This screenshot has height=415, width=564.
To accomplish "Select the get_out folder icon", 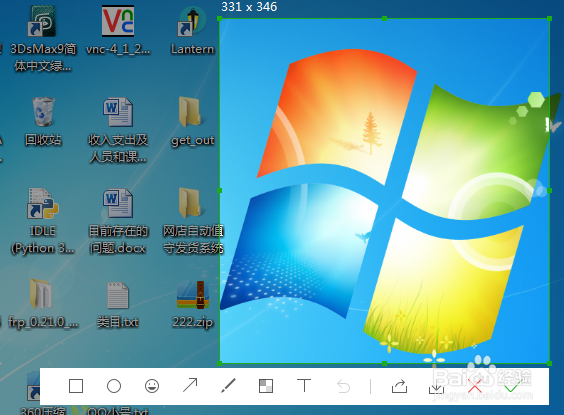I will pyautogui.click(x=192, y=122).
